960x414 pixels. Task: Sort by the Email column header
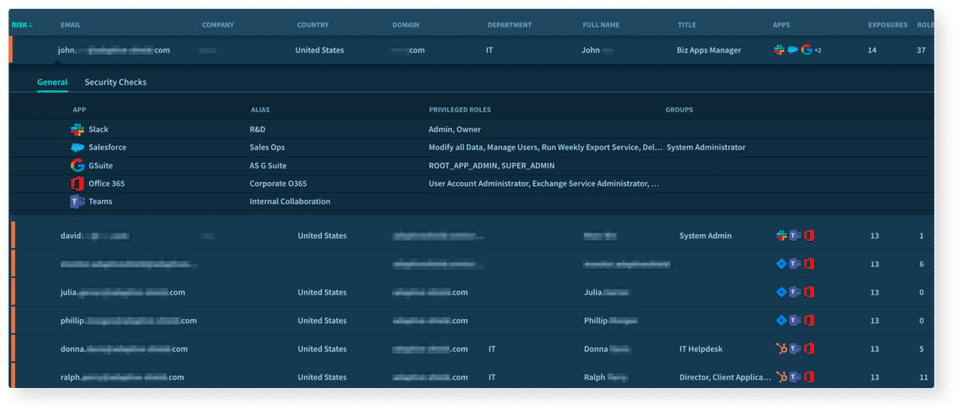[70, 25]
